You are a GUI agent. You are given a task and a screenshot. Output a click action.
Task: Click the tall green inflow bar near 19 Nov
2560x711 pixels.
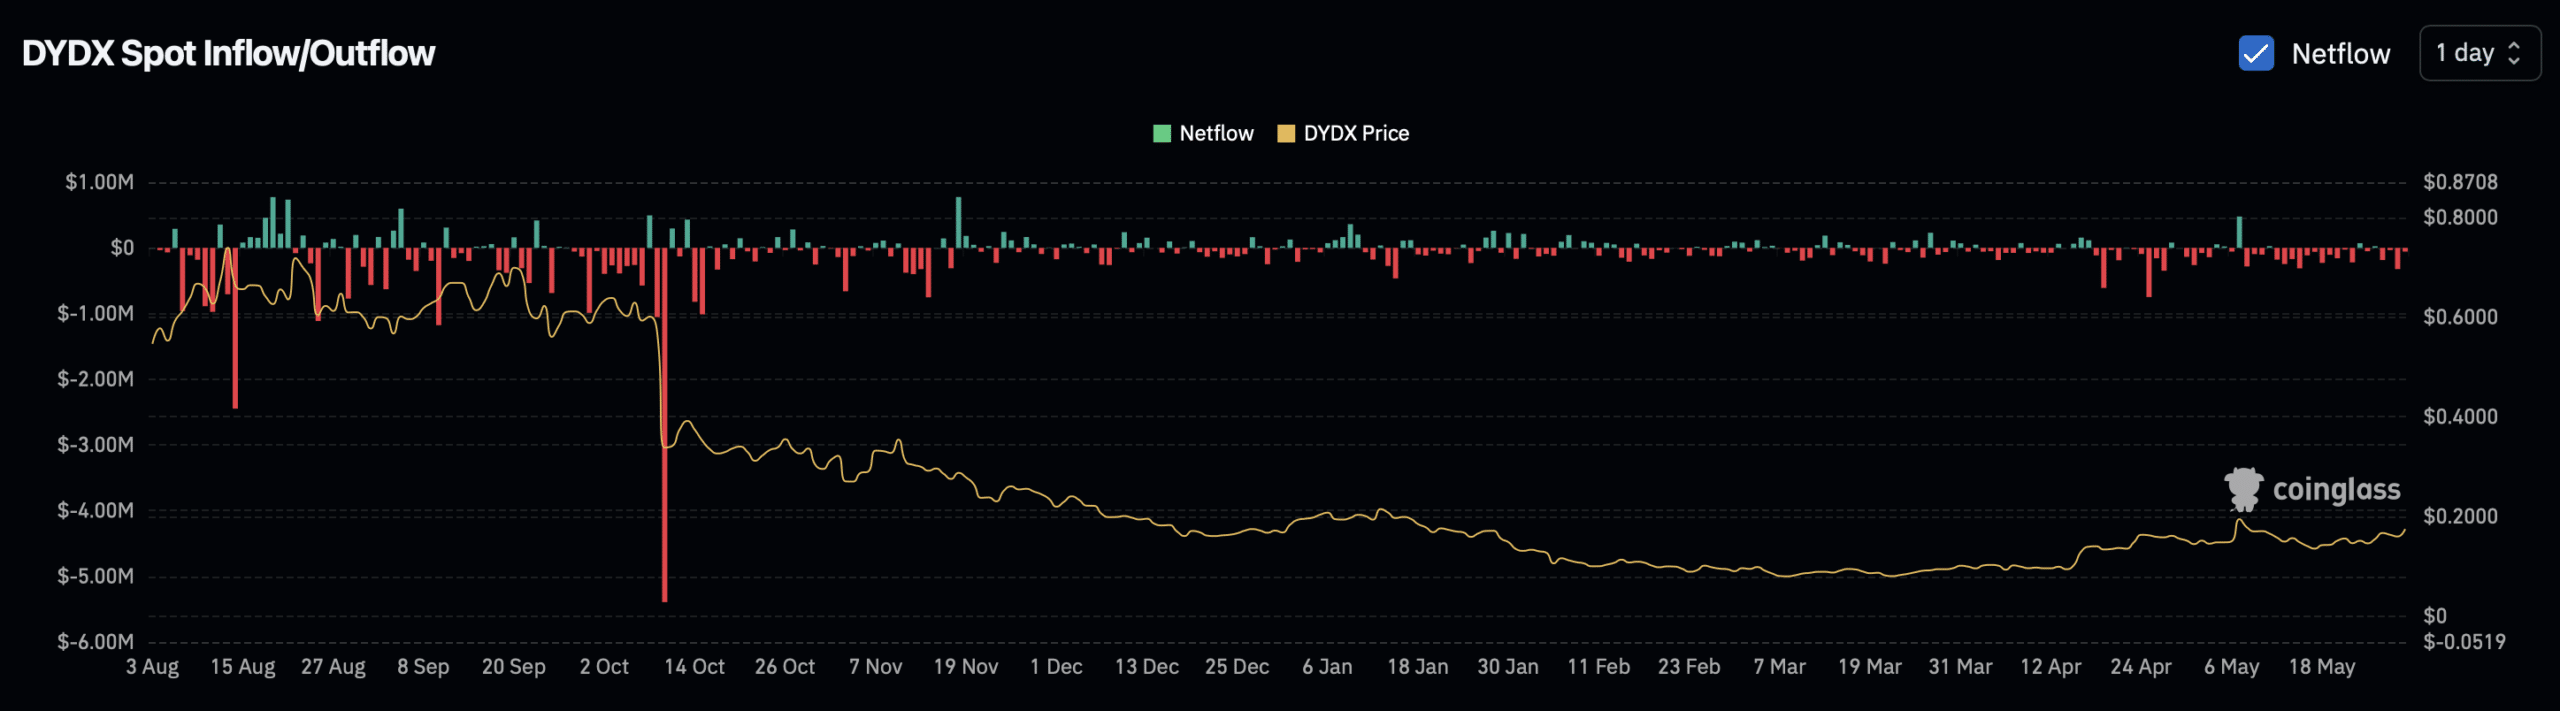[x=958, y=222]
